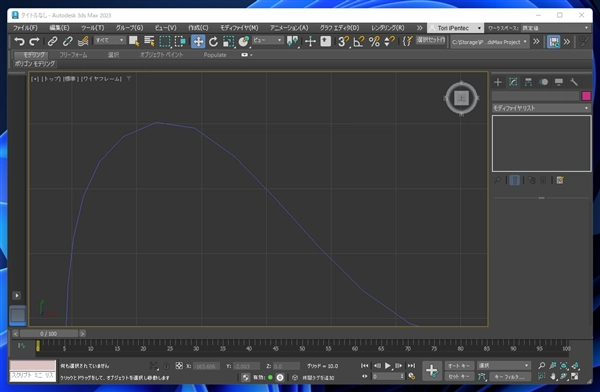Open the reference coordinate system dropdown
The image size is (600, 392).
tap(267, 40)
